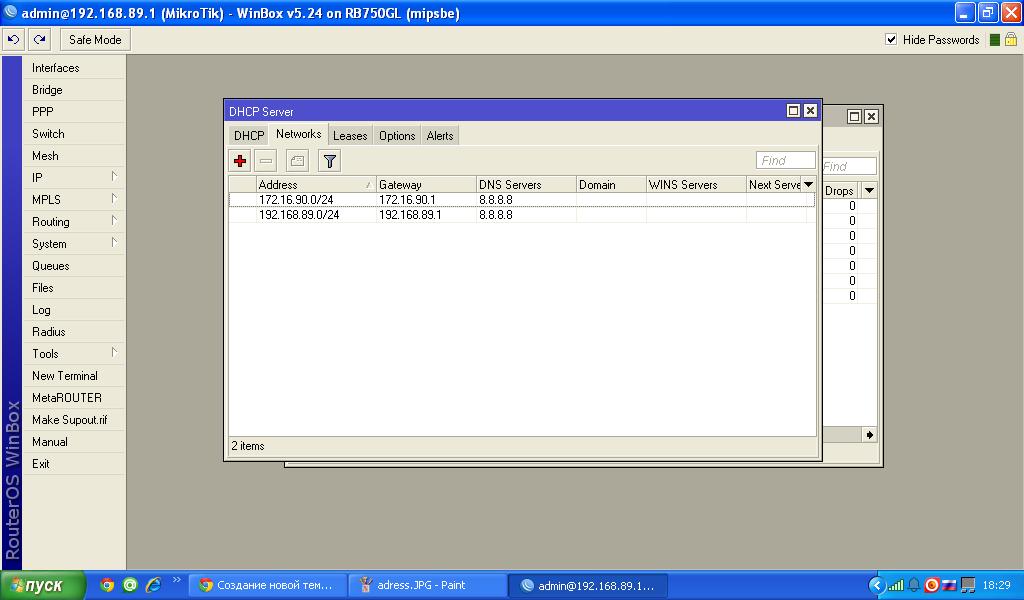Open the Log menu item

pos(74,310)
